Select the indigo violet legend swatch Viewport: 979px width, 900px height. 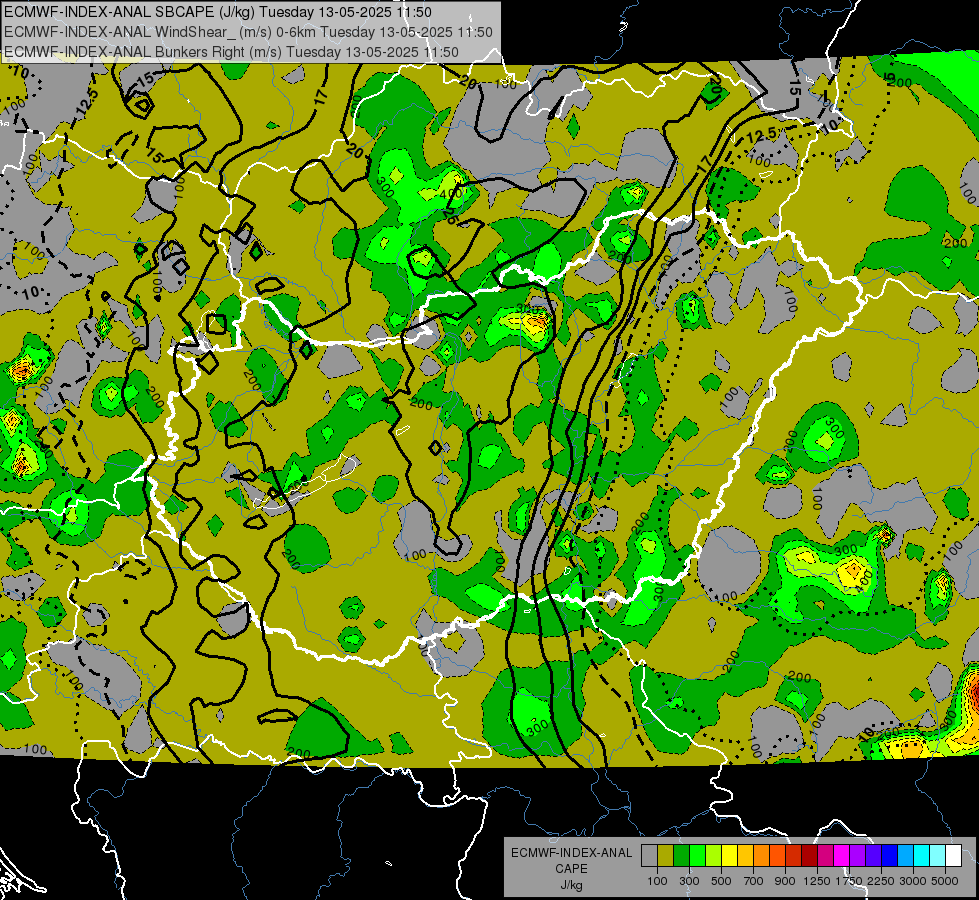(x=873, y=856)
